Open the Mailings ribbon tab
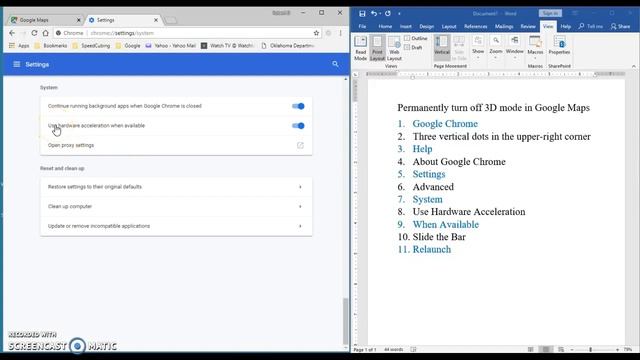The height and width of the screenshot is (360, 640). [x=504, y=27]
